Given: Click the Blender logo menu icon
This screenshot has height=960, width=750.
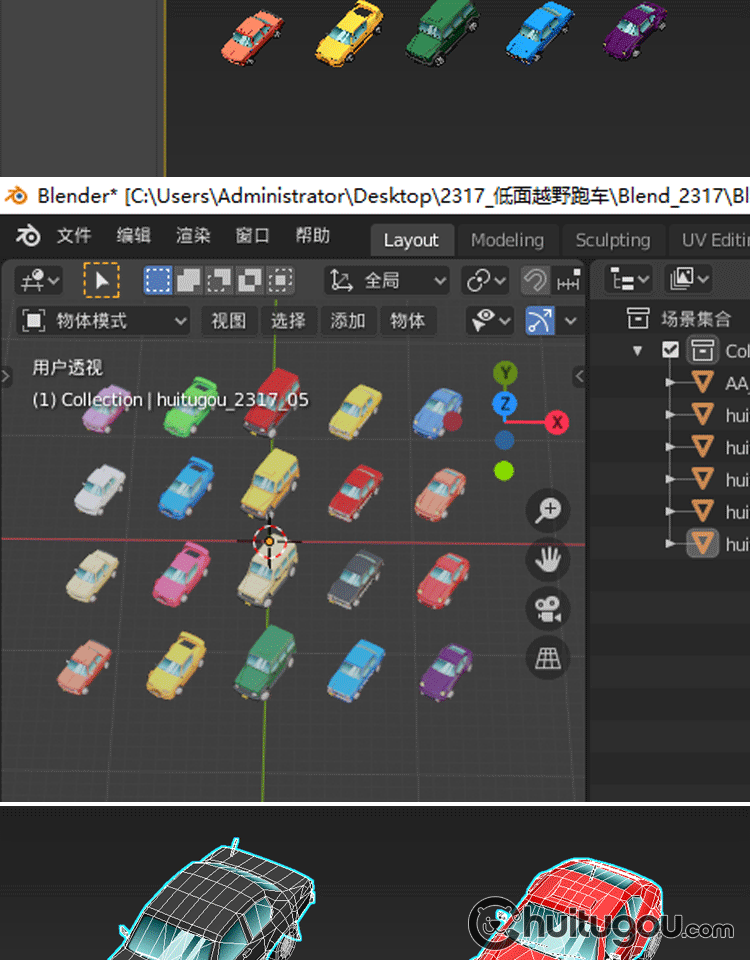Looking at the screenshot, I should [28, 236].
